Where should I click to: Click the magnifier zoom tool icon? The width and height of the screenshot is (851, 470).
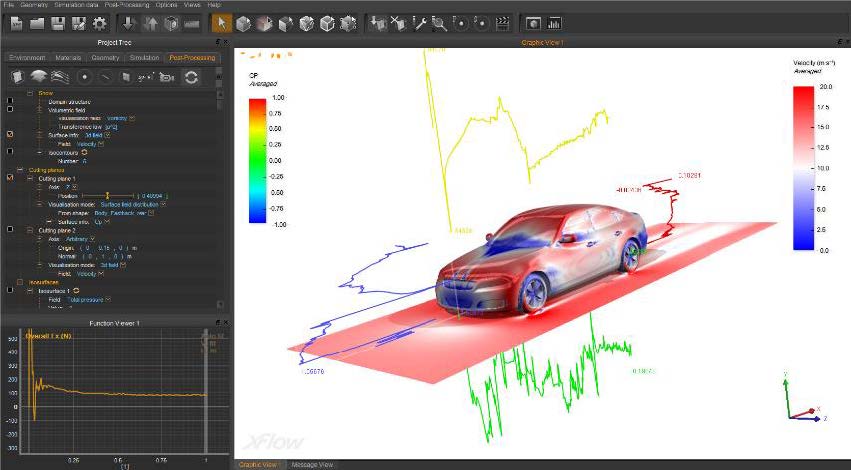click(x=439, y=22)
